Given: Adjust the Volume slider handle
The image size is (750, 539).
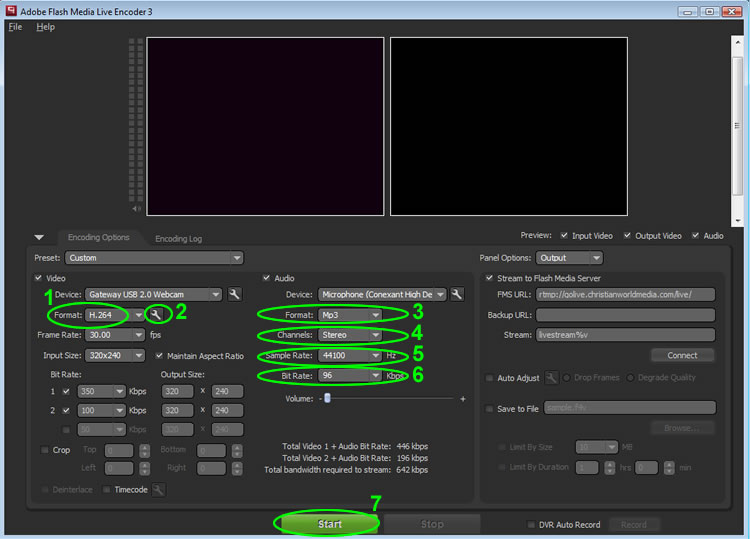Looking at the screenshot, I should [x=328, y=398].
